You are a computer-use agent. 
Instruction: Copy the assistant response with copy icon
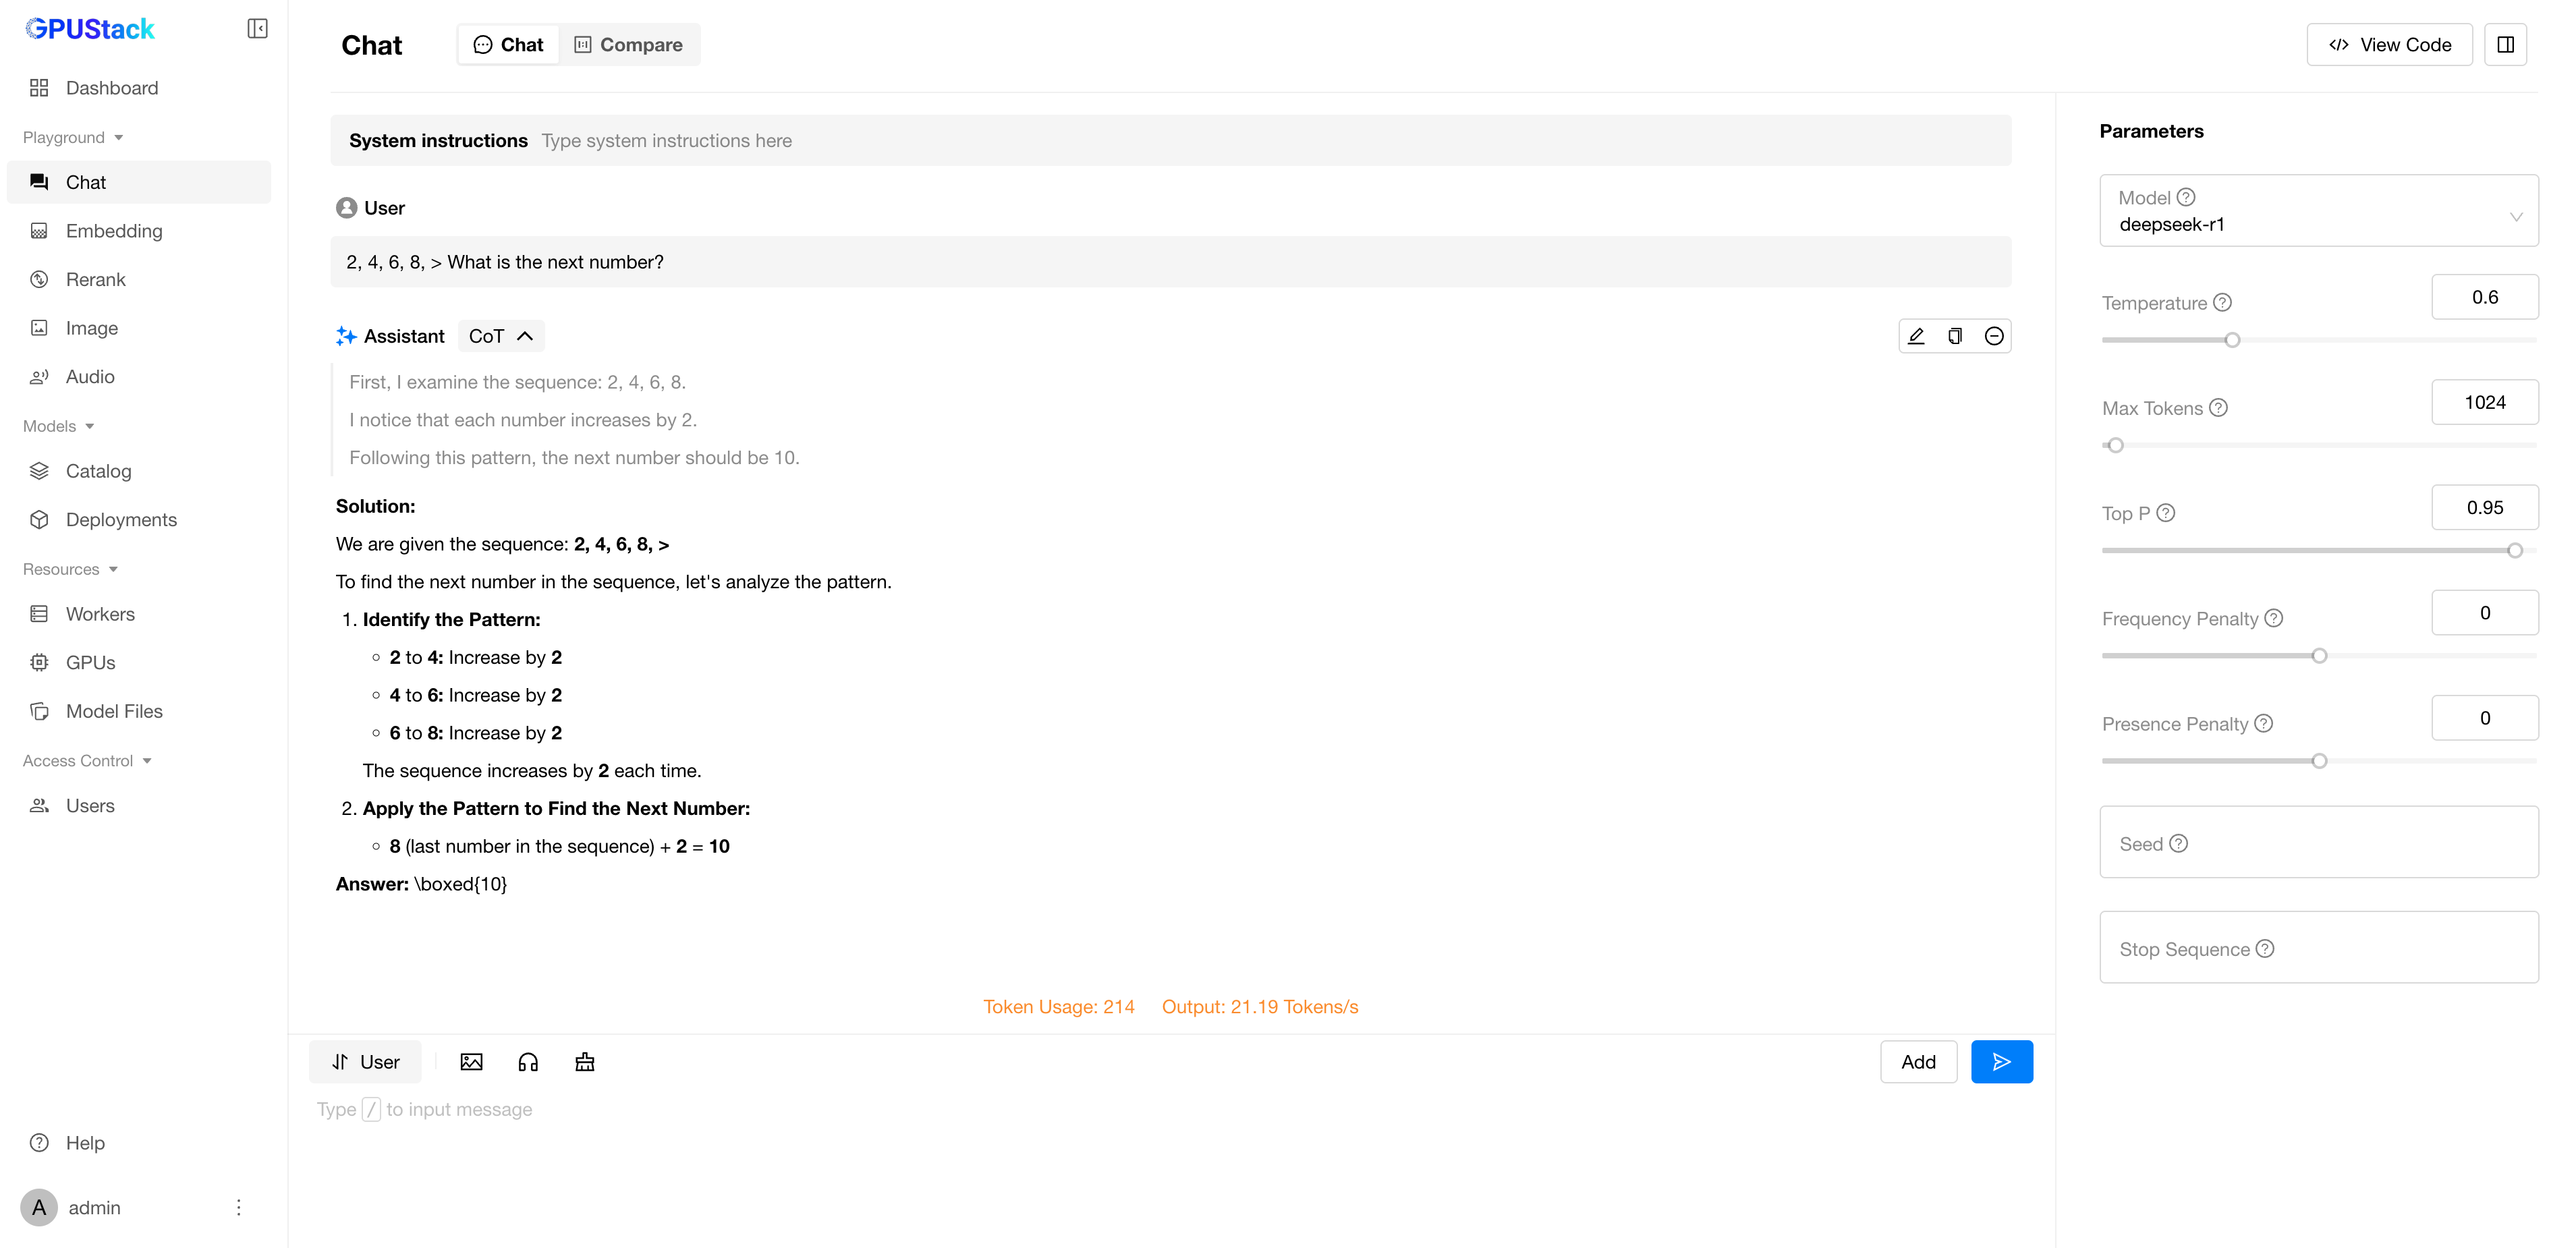pyautogui.click(x=1955, y=336)
